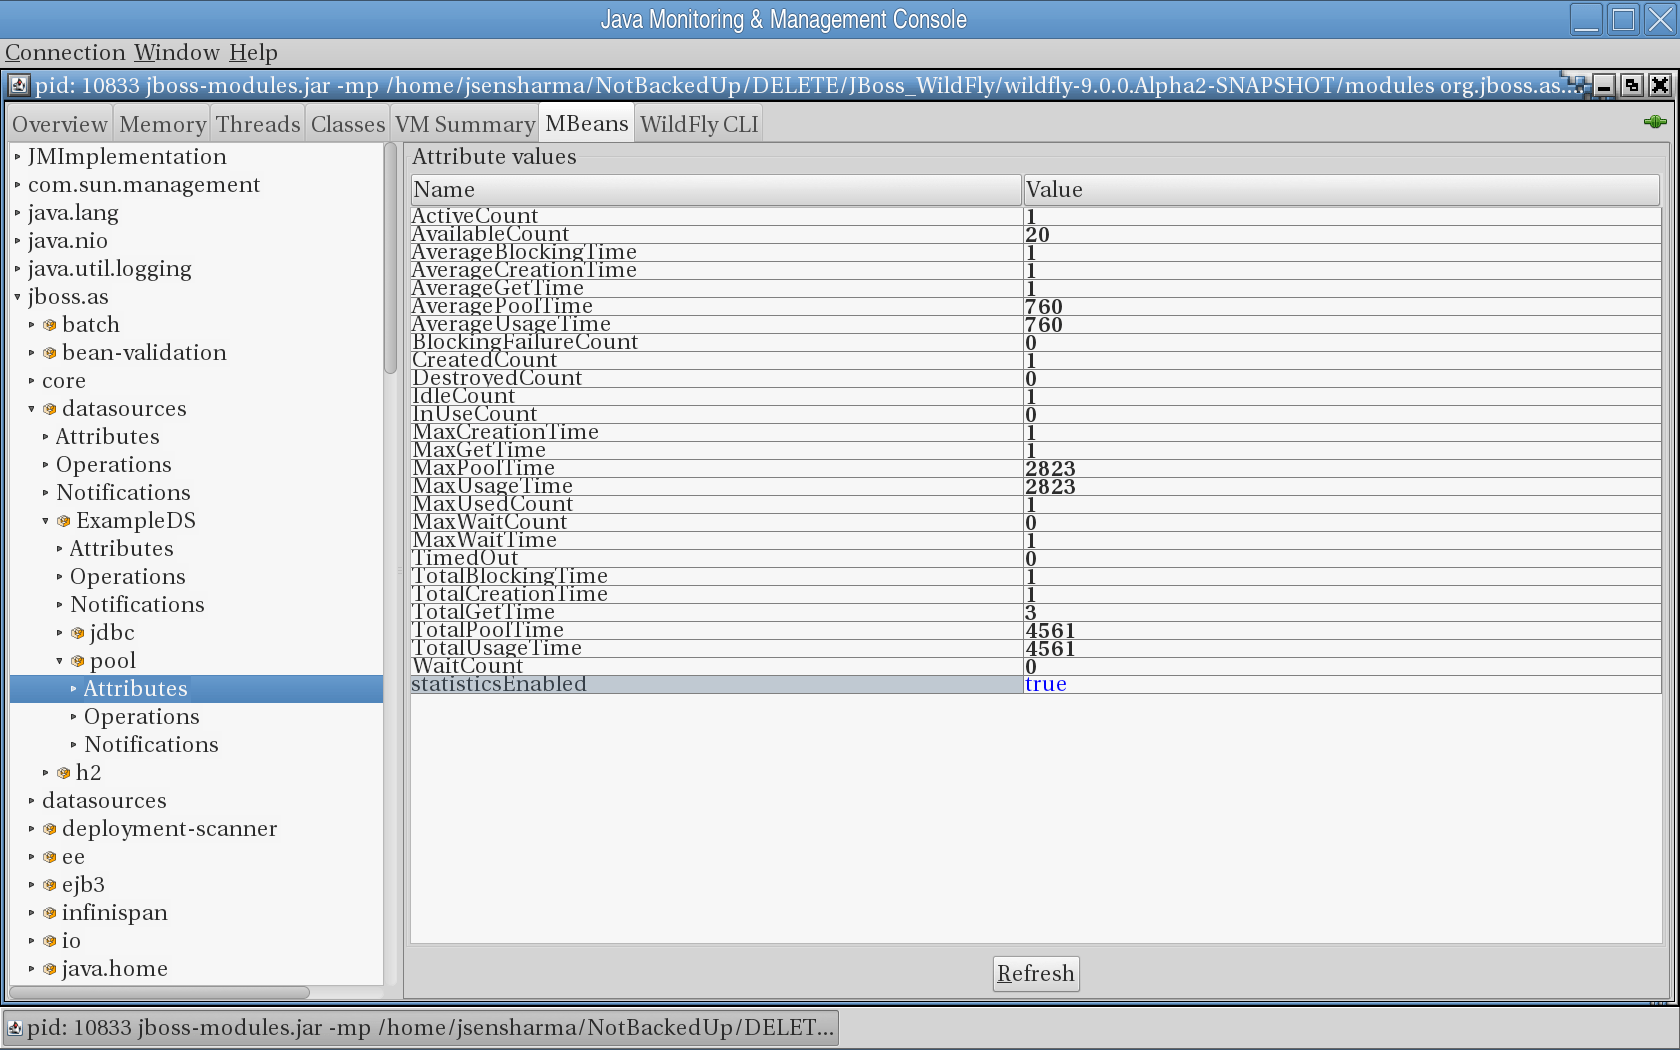Expand the java.lang tree node
Viewport: 1680px width, 1050px height.
click(17, 212)
